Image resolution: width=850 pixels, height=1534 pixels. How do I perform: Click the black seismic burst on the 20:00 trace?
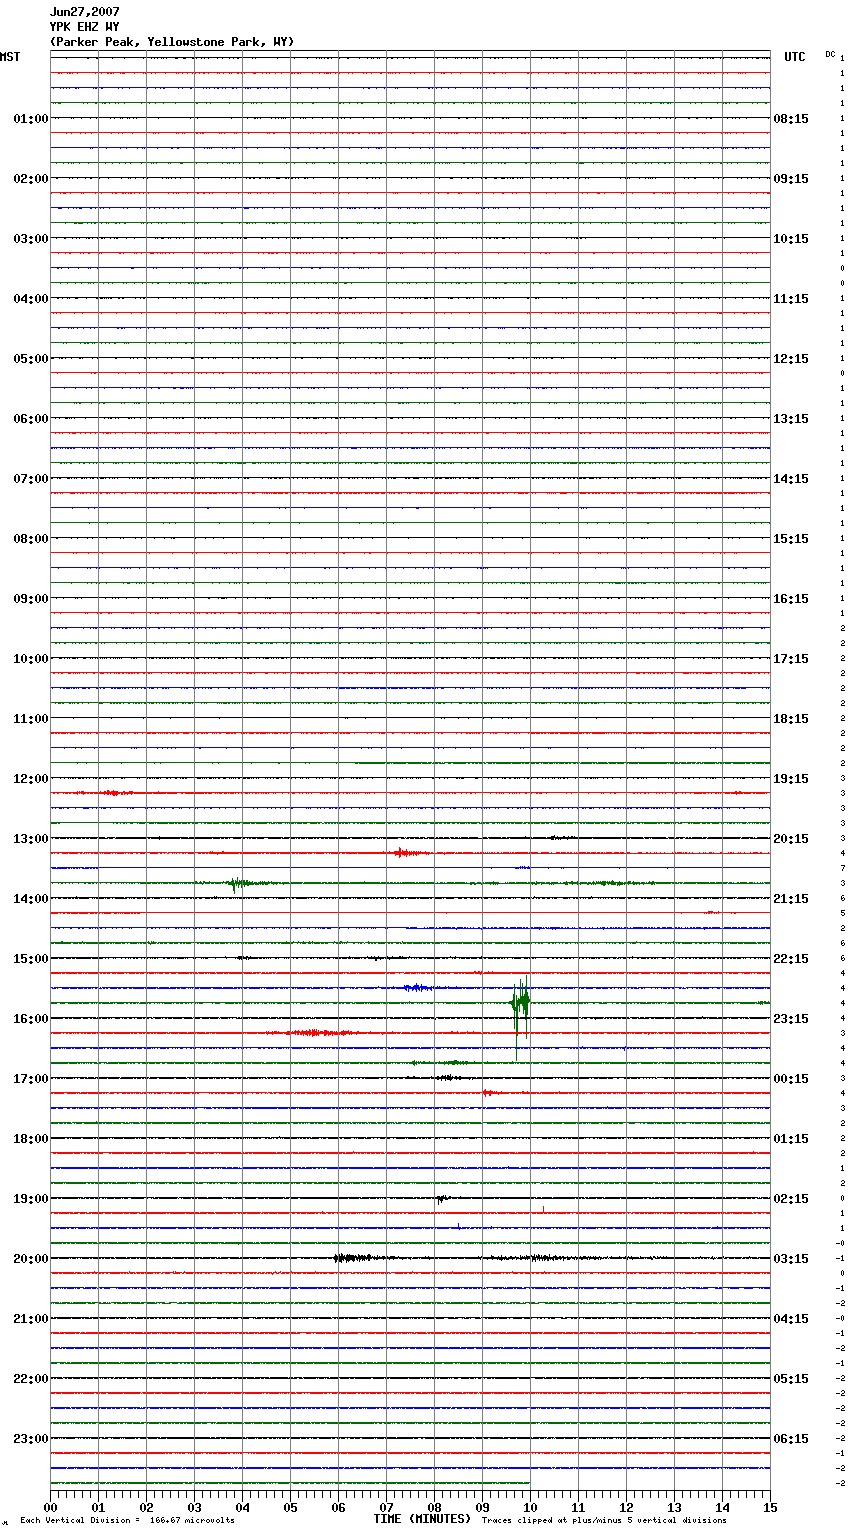[365, 1258]
